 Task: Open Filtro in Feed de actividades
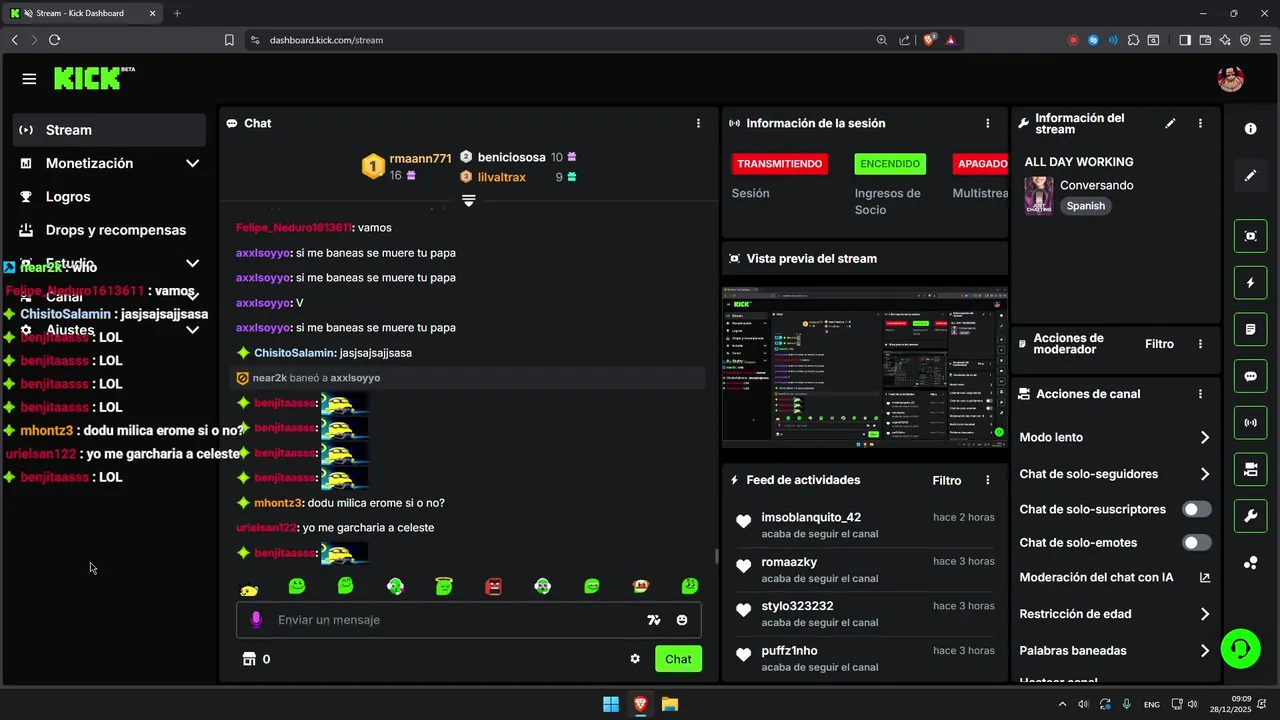pyautogui.click(x=947, y=480)
